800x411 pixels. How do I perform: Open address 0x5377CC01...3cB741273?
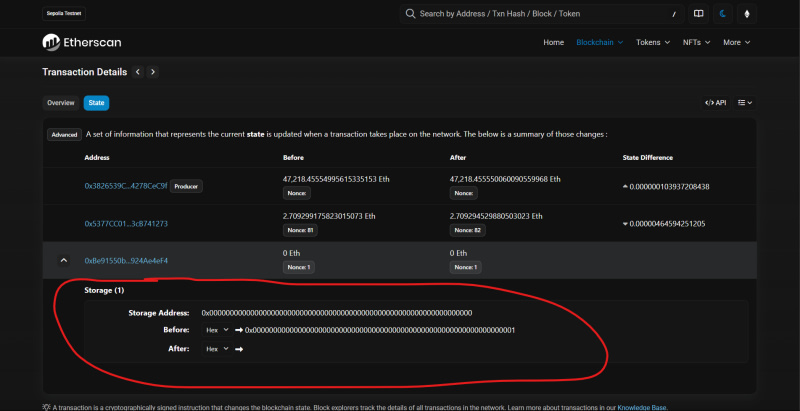coord(126,223)
